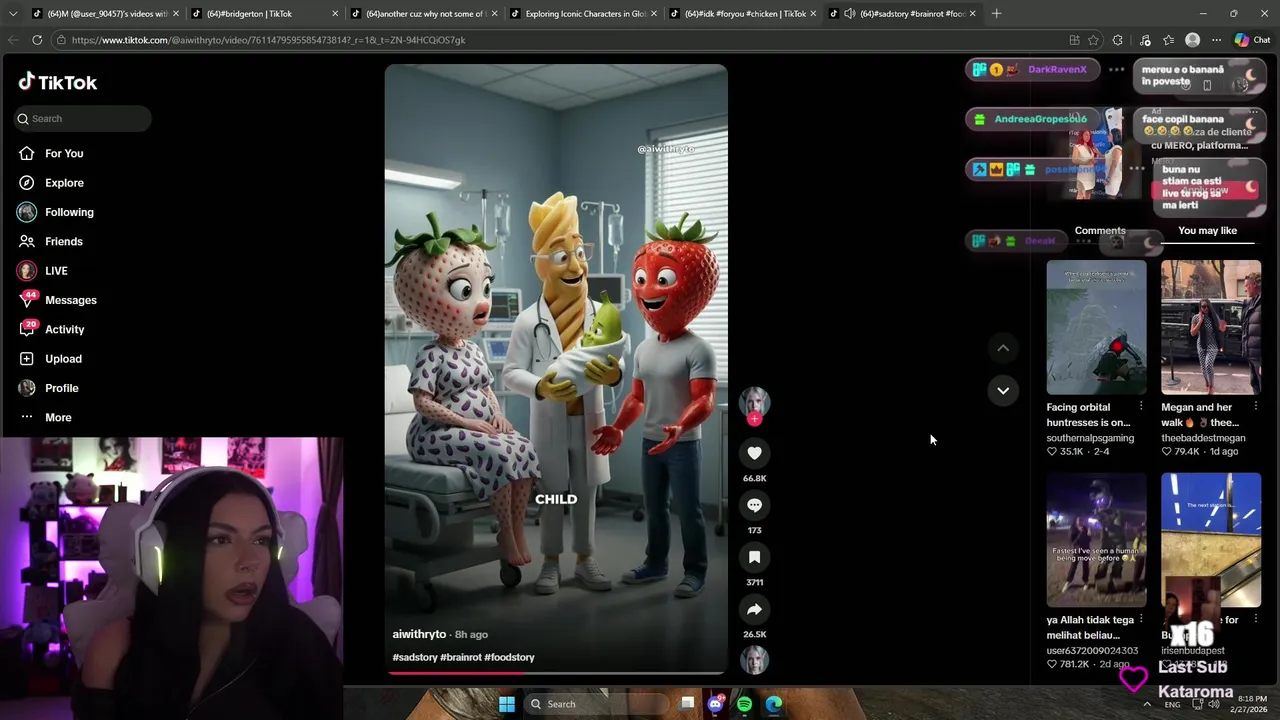
Task: Open options for ya Allah tidak tega
Action: point(1141,620)
